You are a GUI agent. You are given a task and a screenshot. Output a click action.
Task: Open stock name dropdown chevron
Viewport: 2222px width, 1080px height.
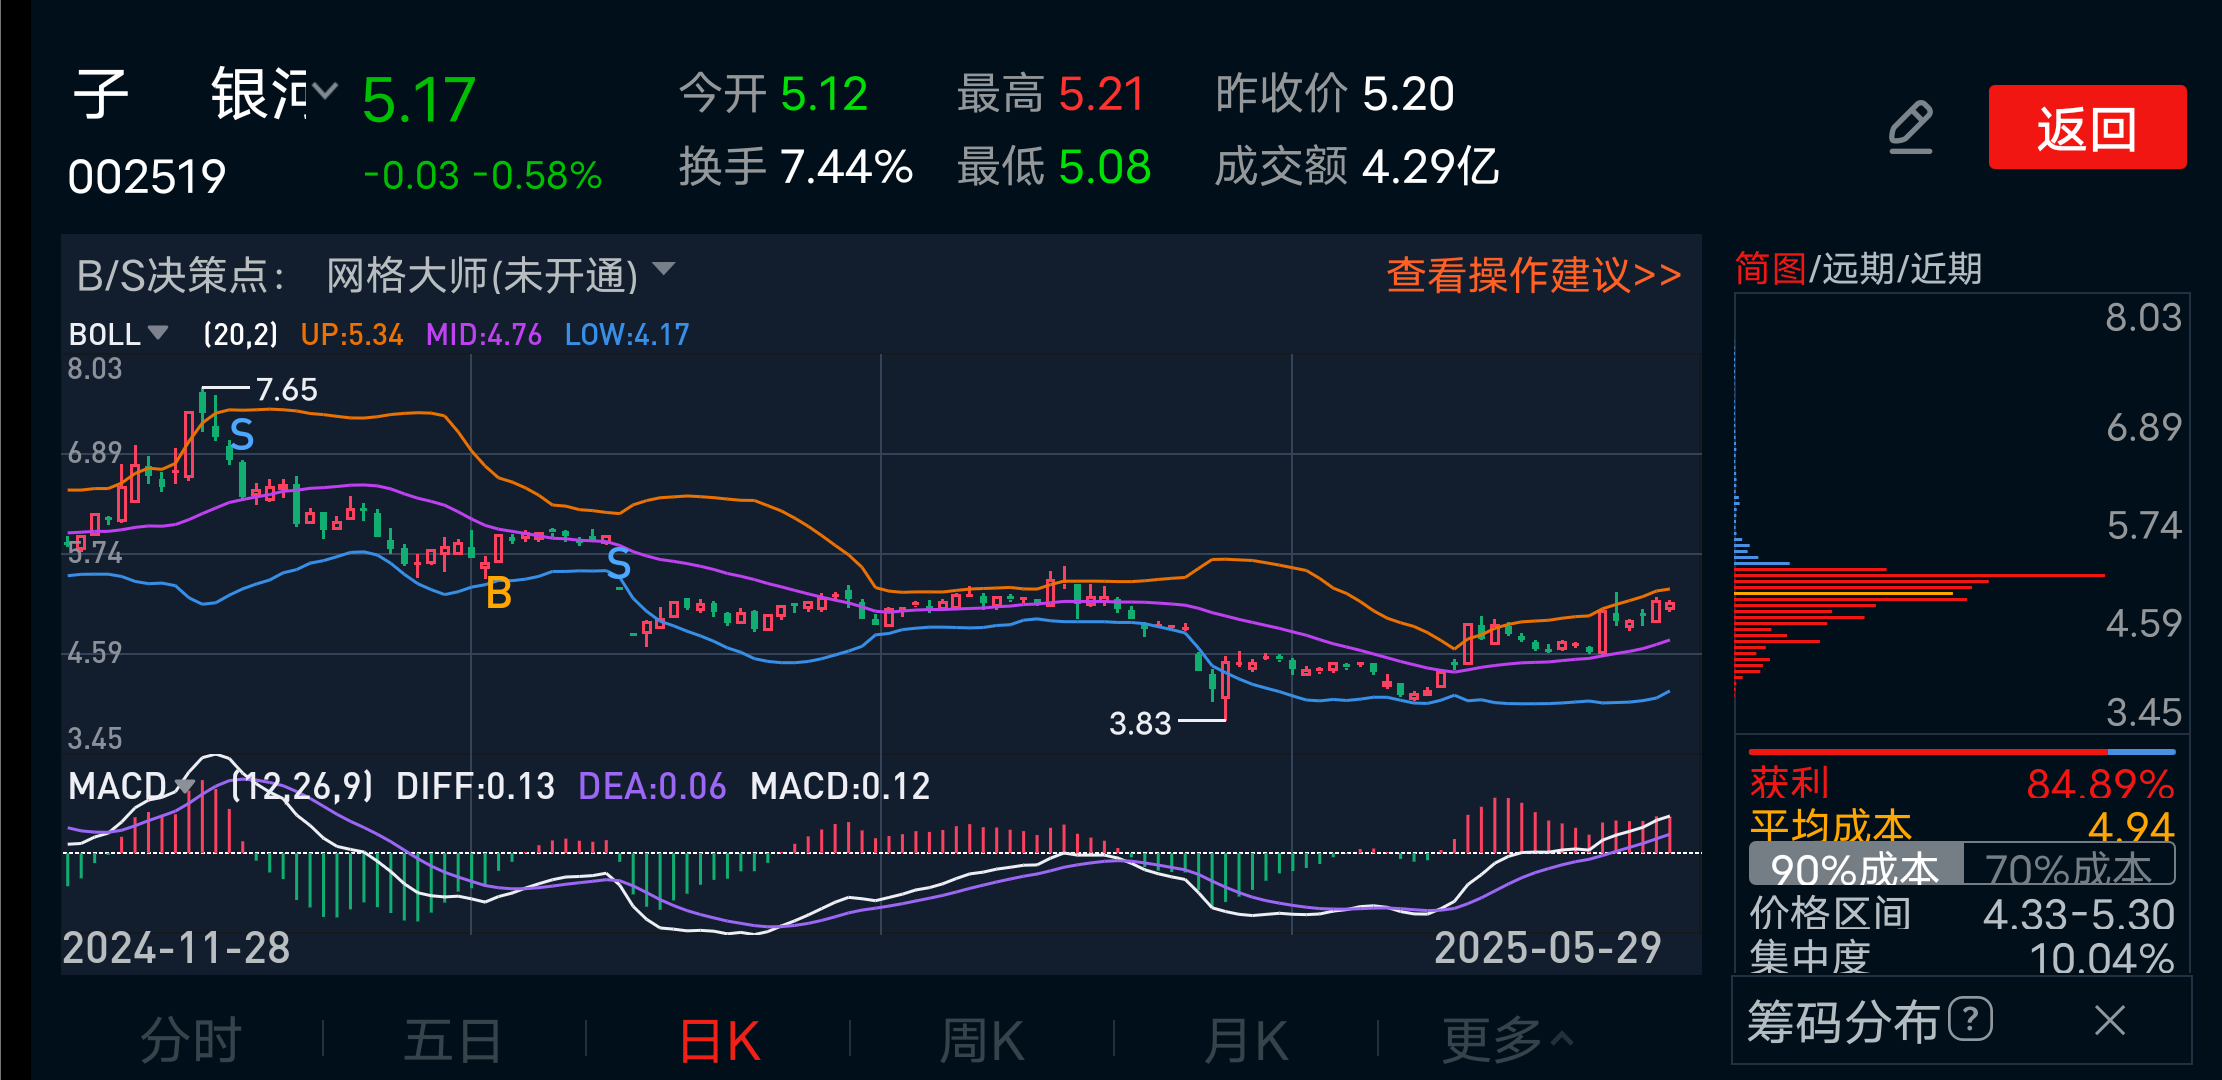324,92
